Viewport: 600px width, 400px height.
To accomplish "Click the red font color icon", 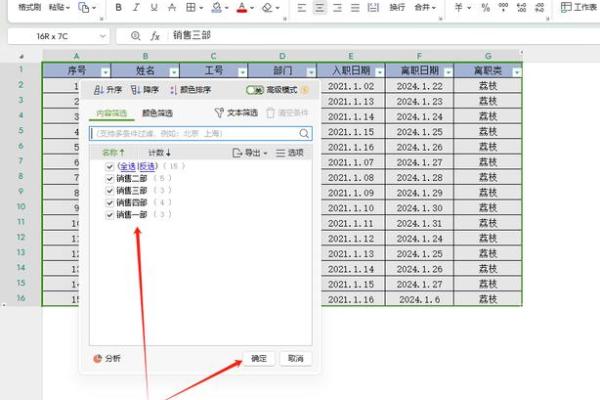I will point(242,7).
